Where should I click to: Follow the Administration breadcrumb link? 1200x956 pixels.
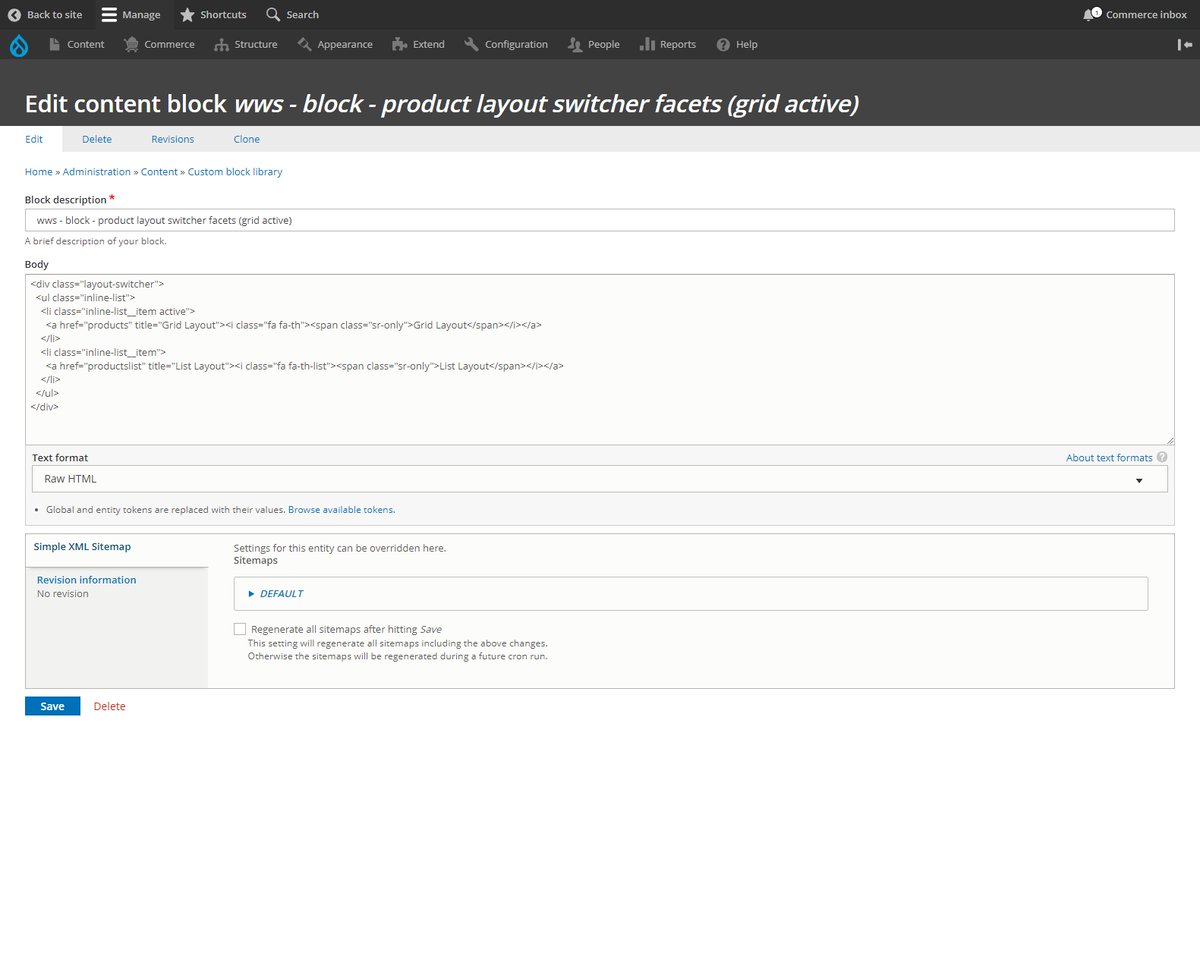click(97, 172)
